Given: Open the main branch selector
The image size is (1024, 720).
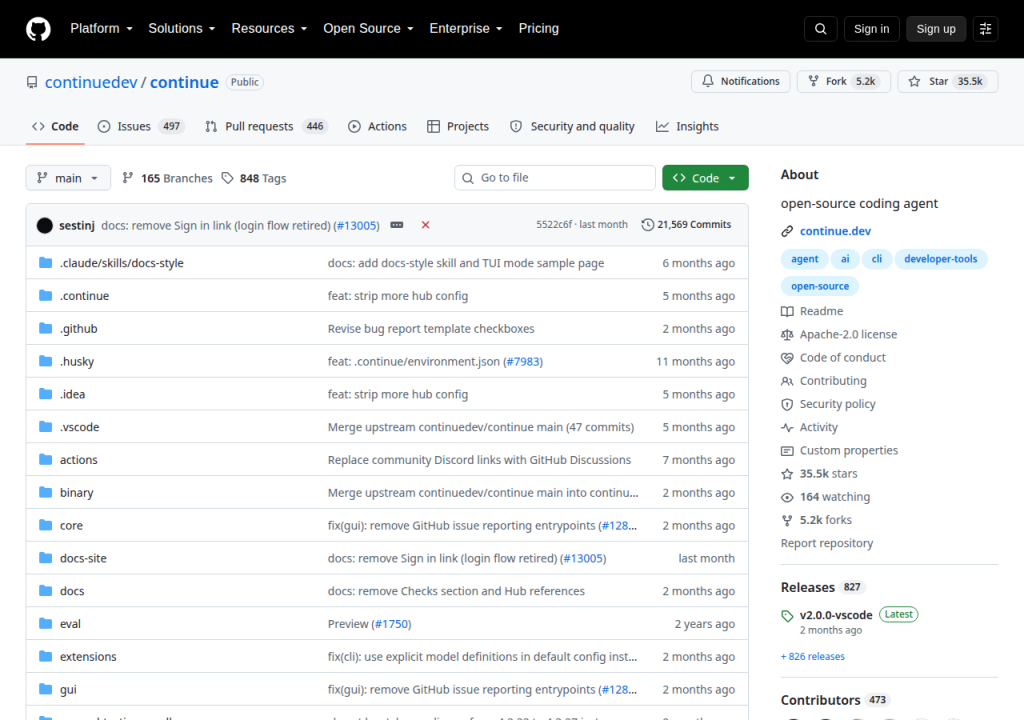Looking at the screenshot, I should coord(68,178).
